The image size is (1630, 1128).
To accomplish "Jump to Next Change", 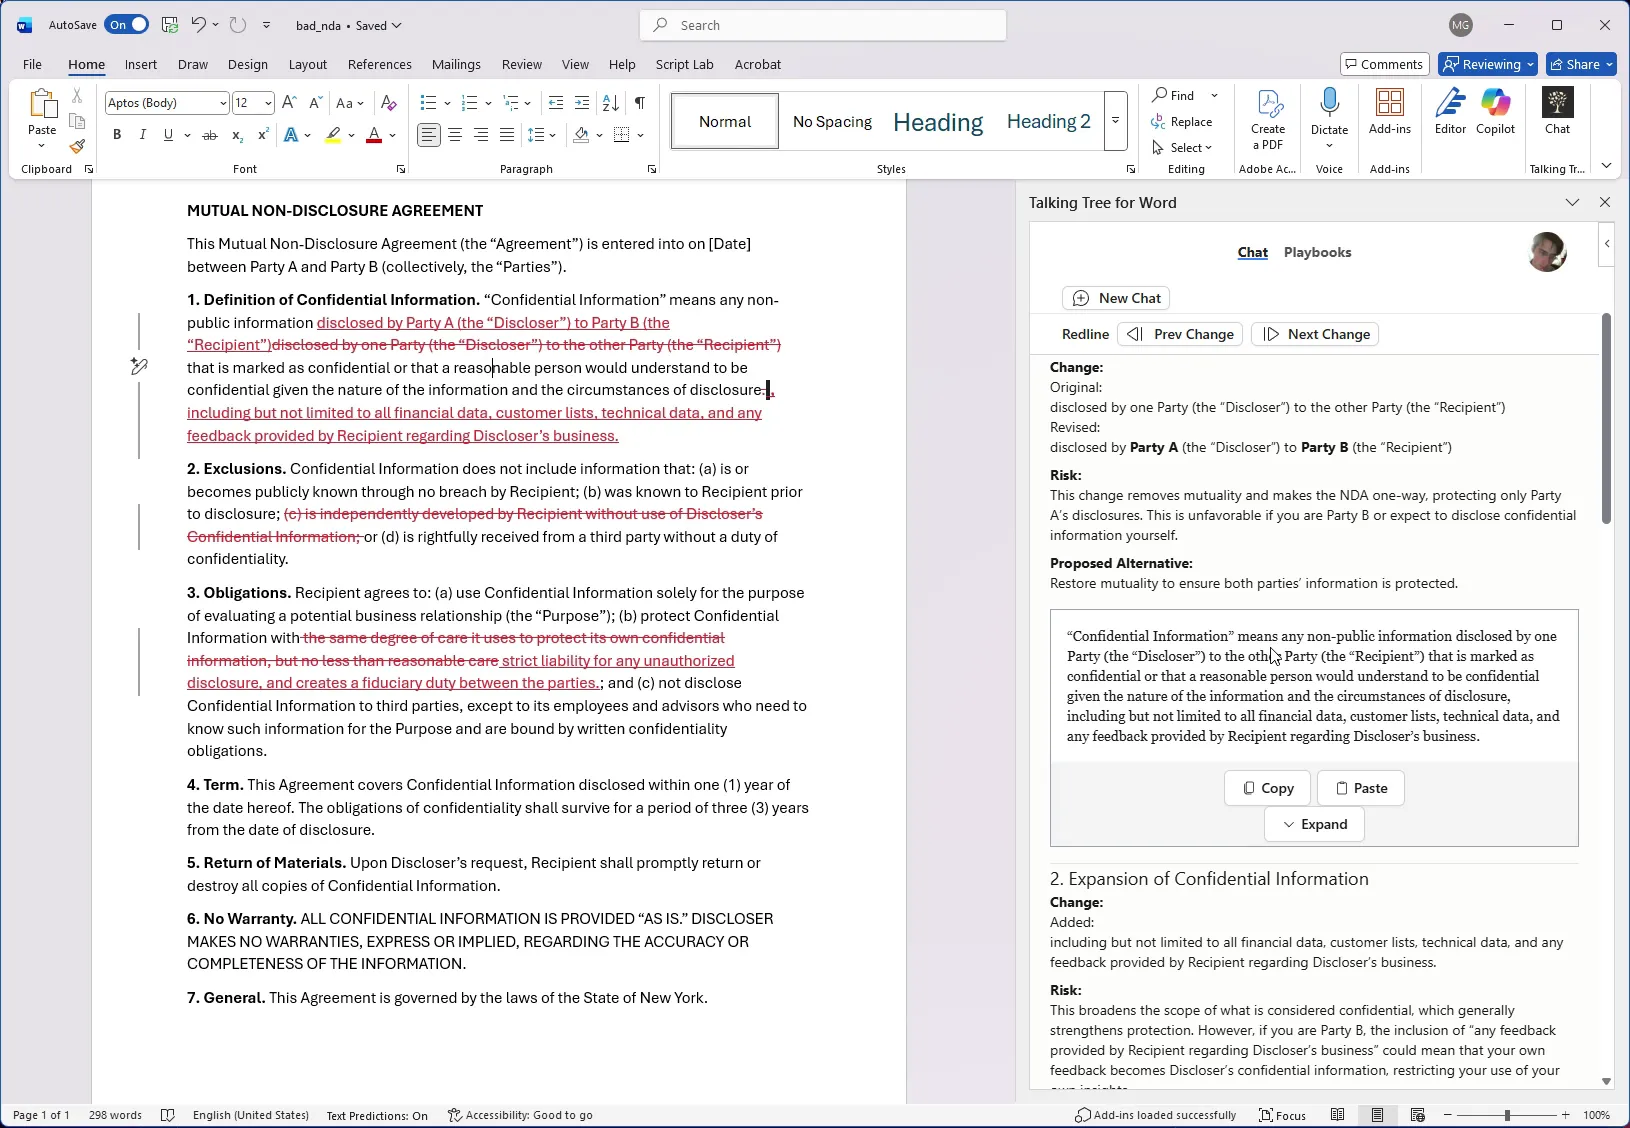I will [x=1315, y=334].
